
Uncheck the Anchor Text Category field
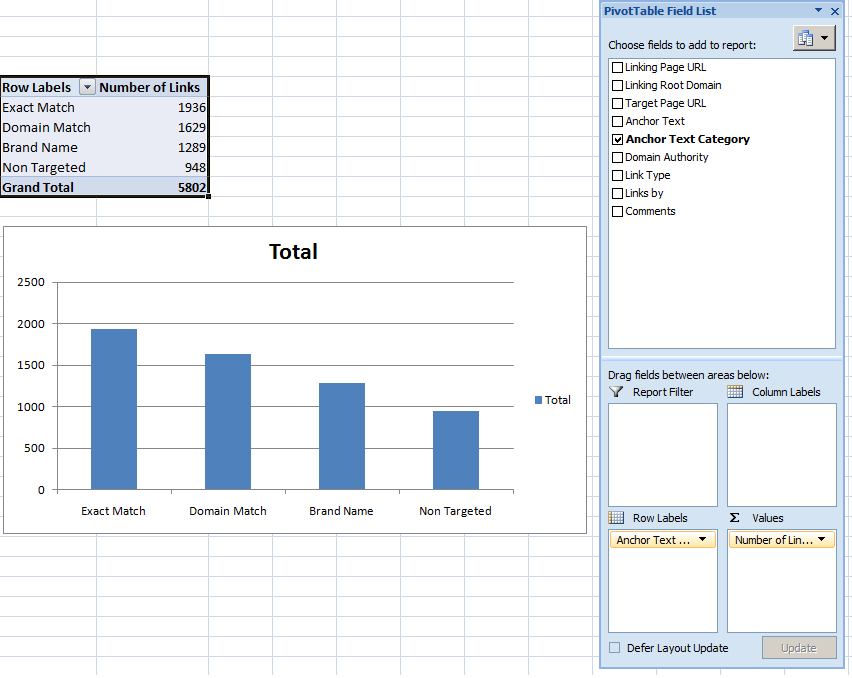click(x=617, y=139)
